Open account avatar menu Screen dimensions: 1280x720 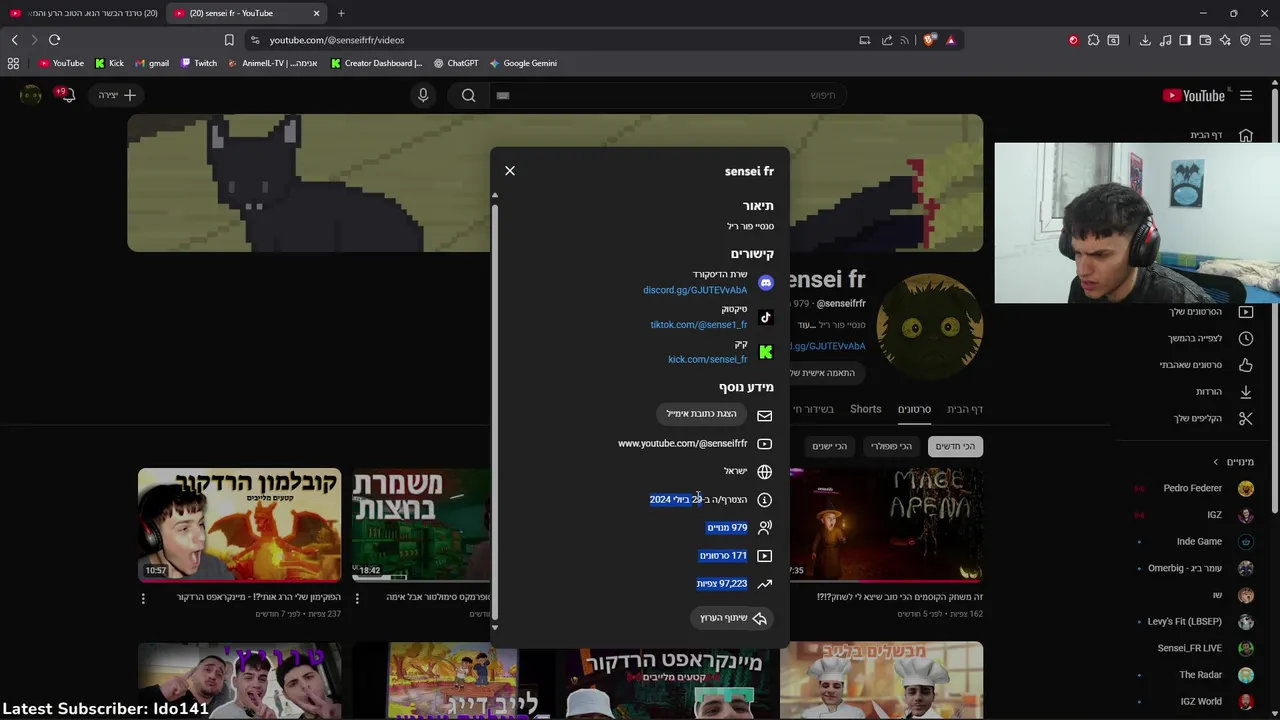[x=31, y=95]
